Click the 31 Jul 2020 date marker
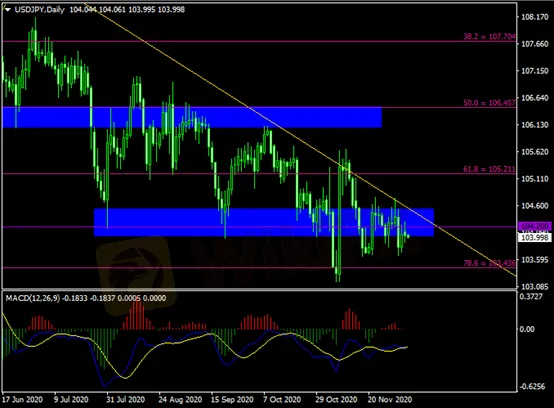This screenshot has height=408, width=554. [125, 400]
